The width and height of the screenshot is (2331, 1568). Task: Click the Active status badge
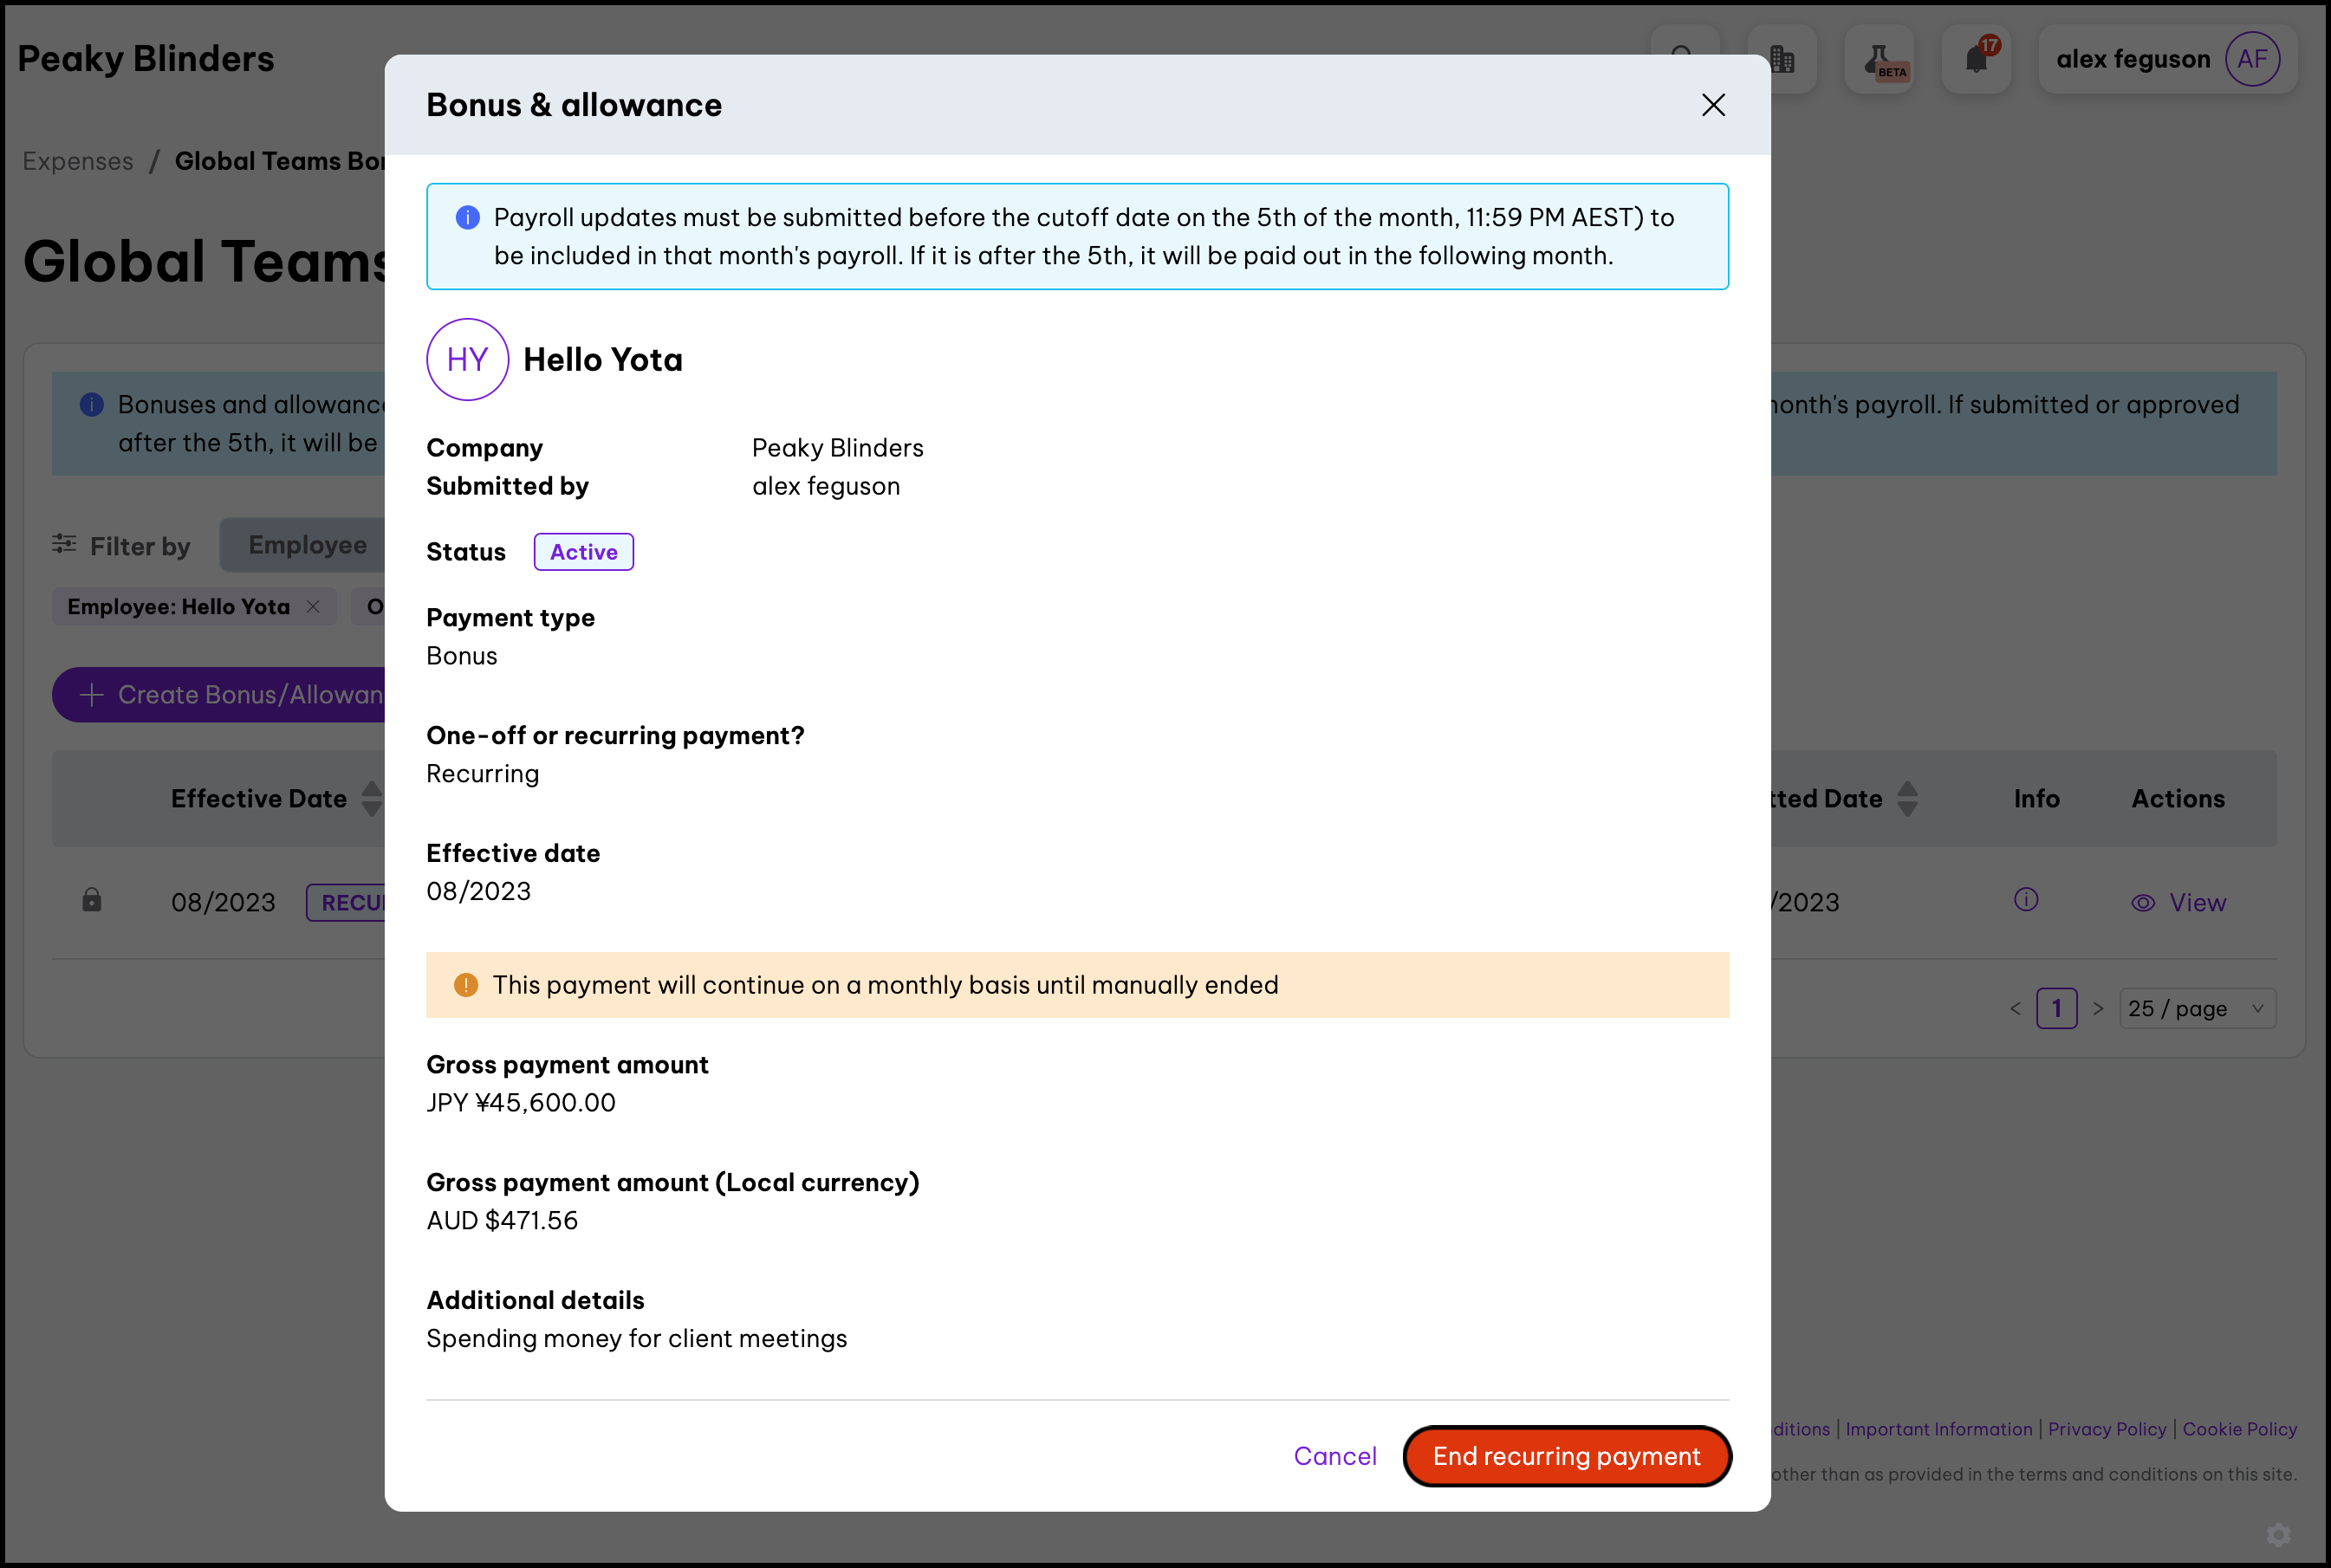pos(583,552)
